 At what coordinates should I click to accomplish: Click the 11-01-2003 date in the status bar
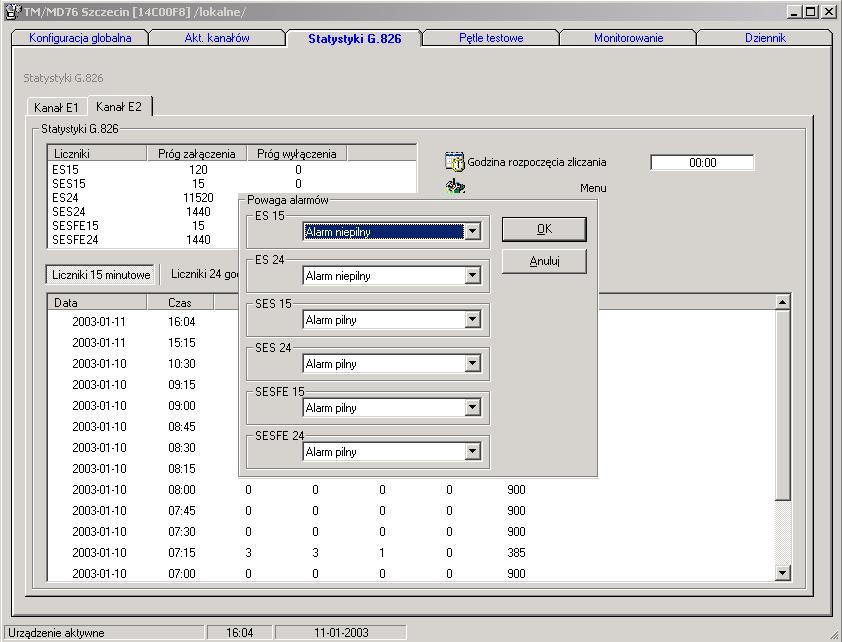point(341,632)
